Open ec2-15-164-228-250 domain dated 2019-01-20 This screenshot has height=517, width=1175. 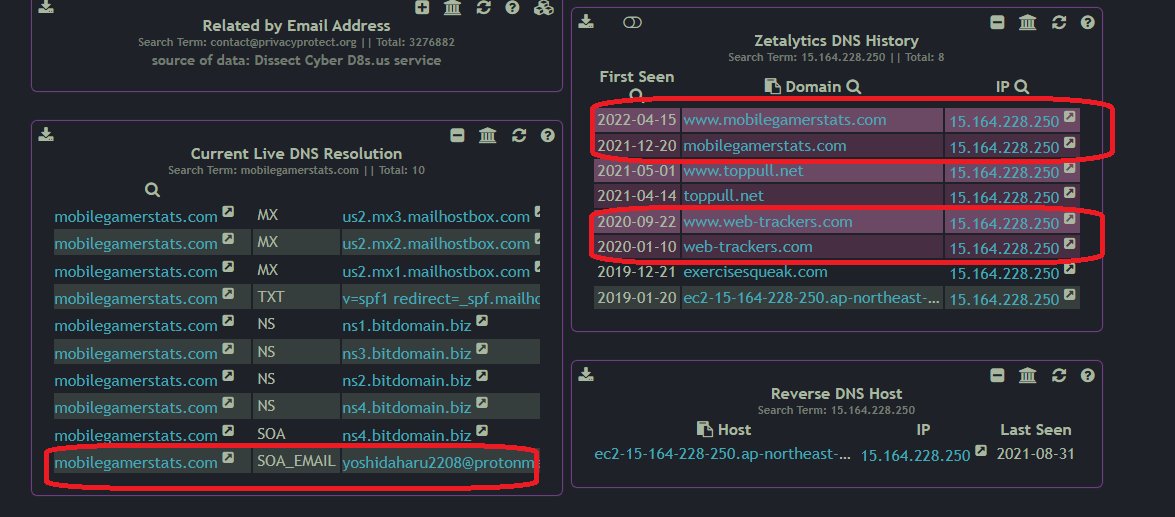[x=812, y=297]
